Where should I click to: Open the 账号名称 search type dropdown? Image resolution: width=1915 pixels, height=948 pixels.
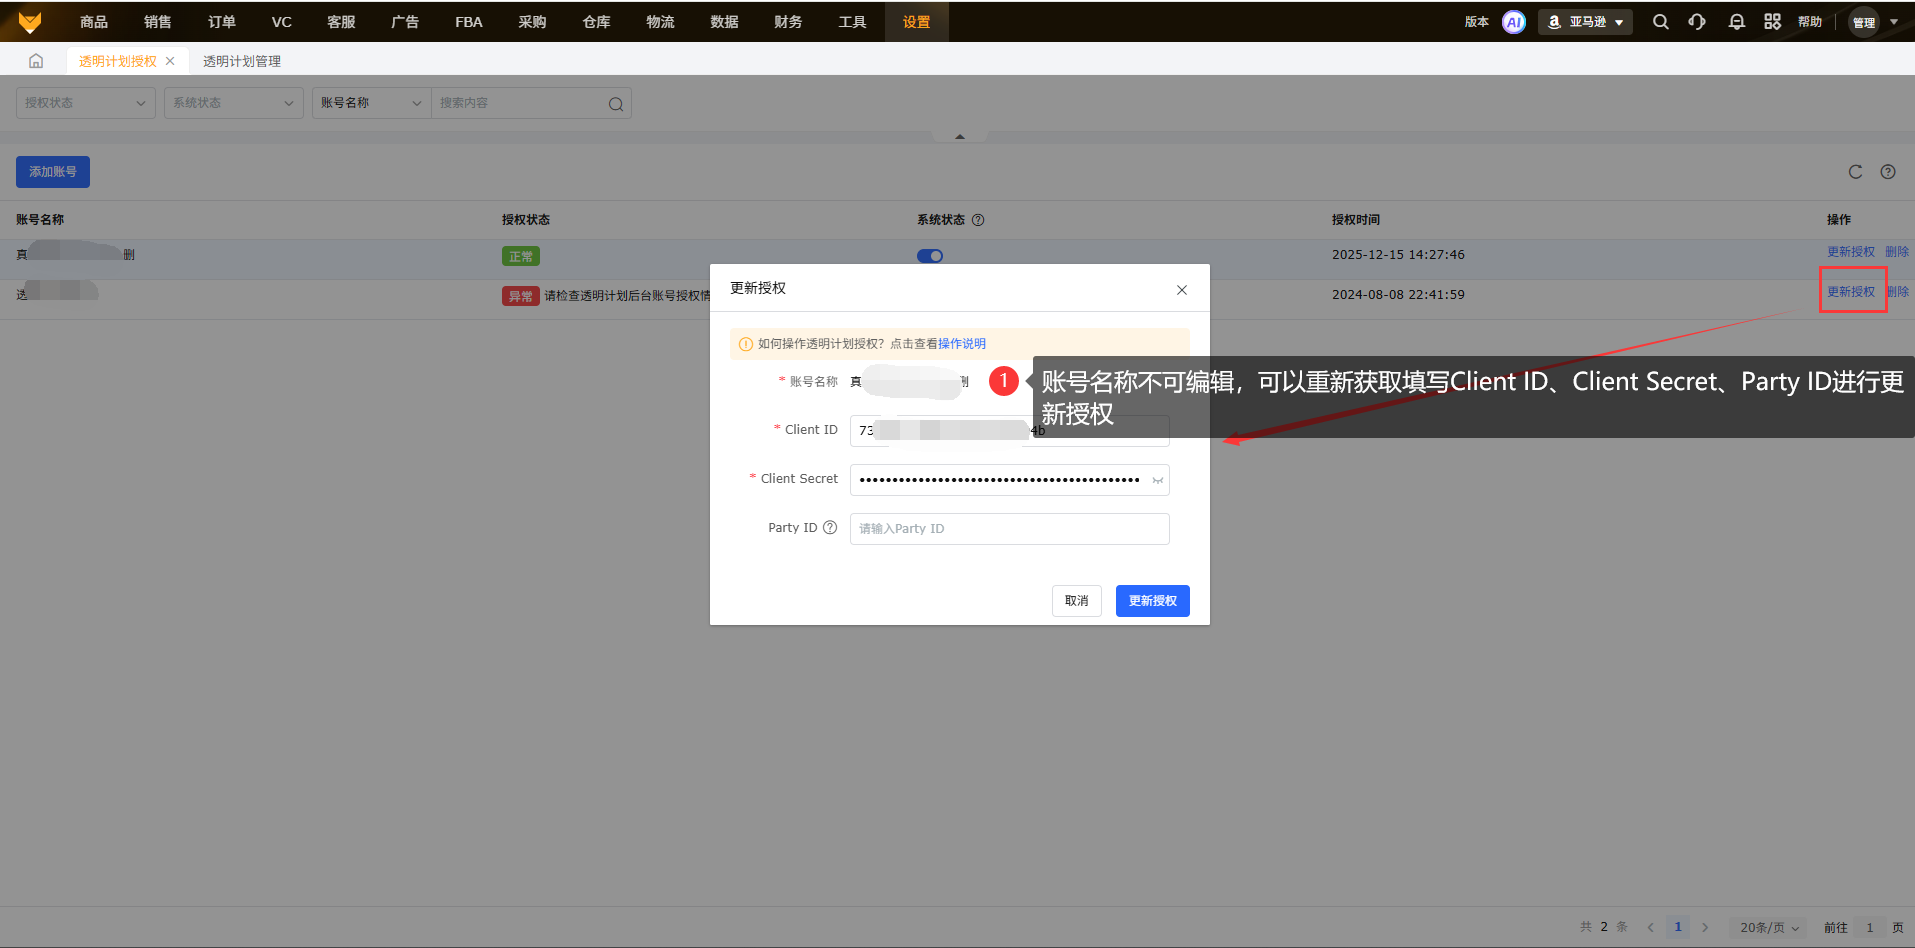(371, 103)
